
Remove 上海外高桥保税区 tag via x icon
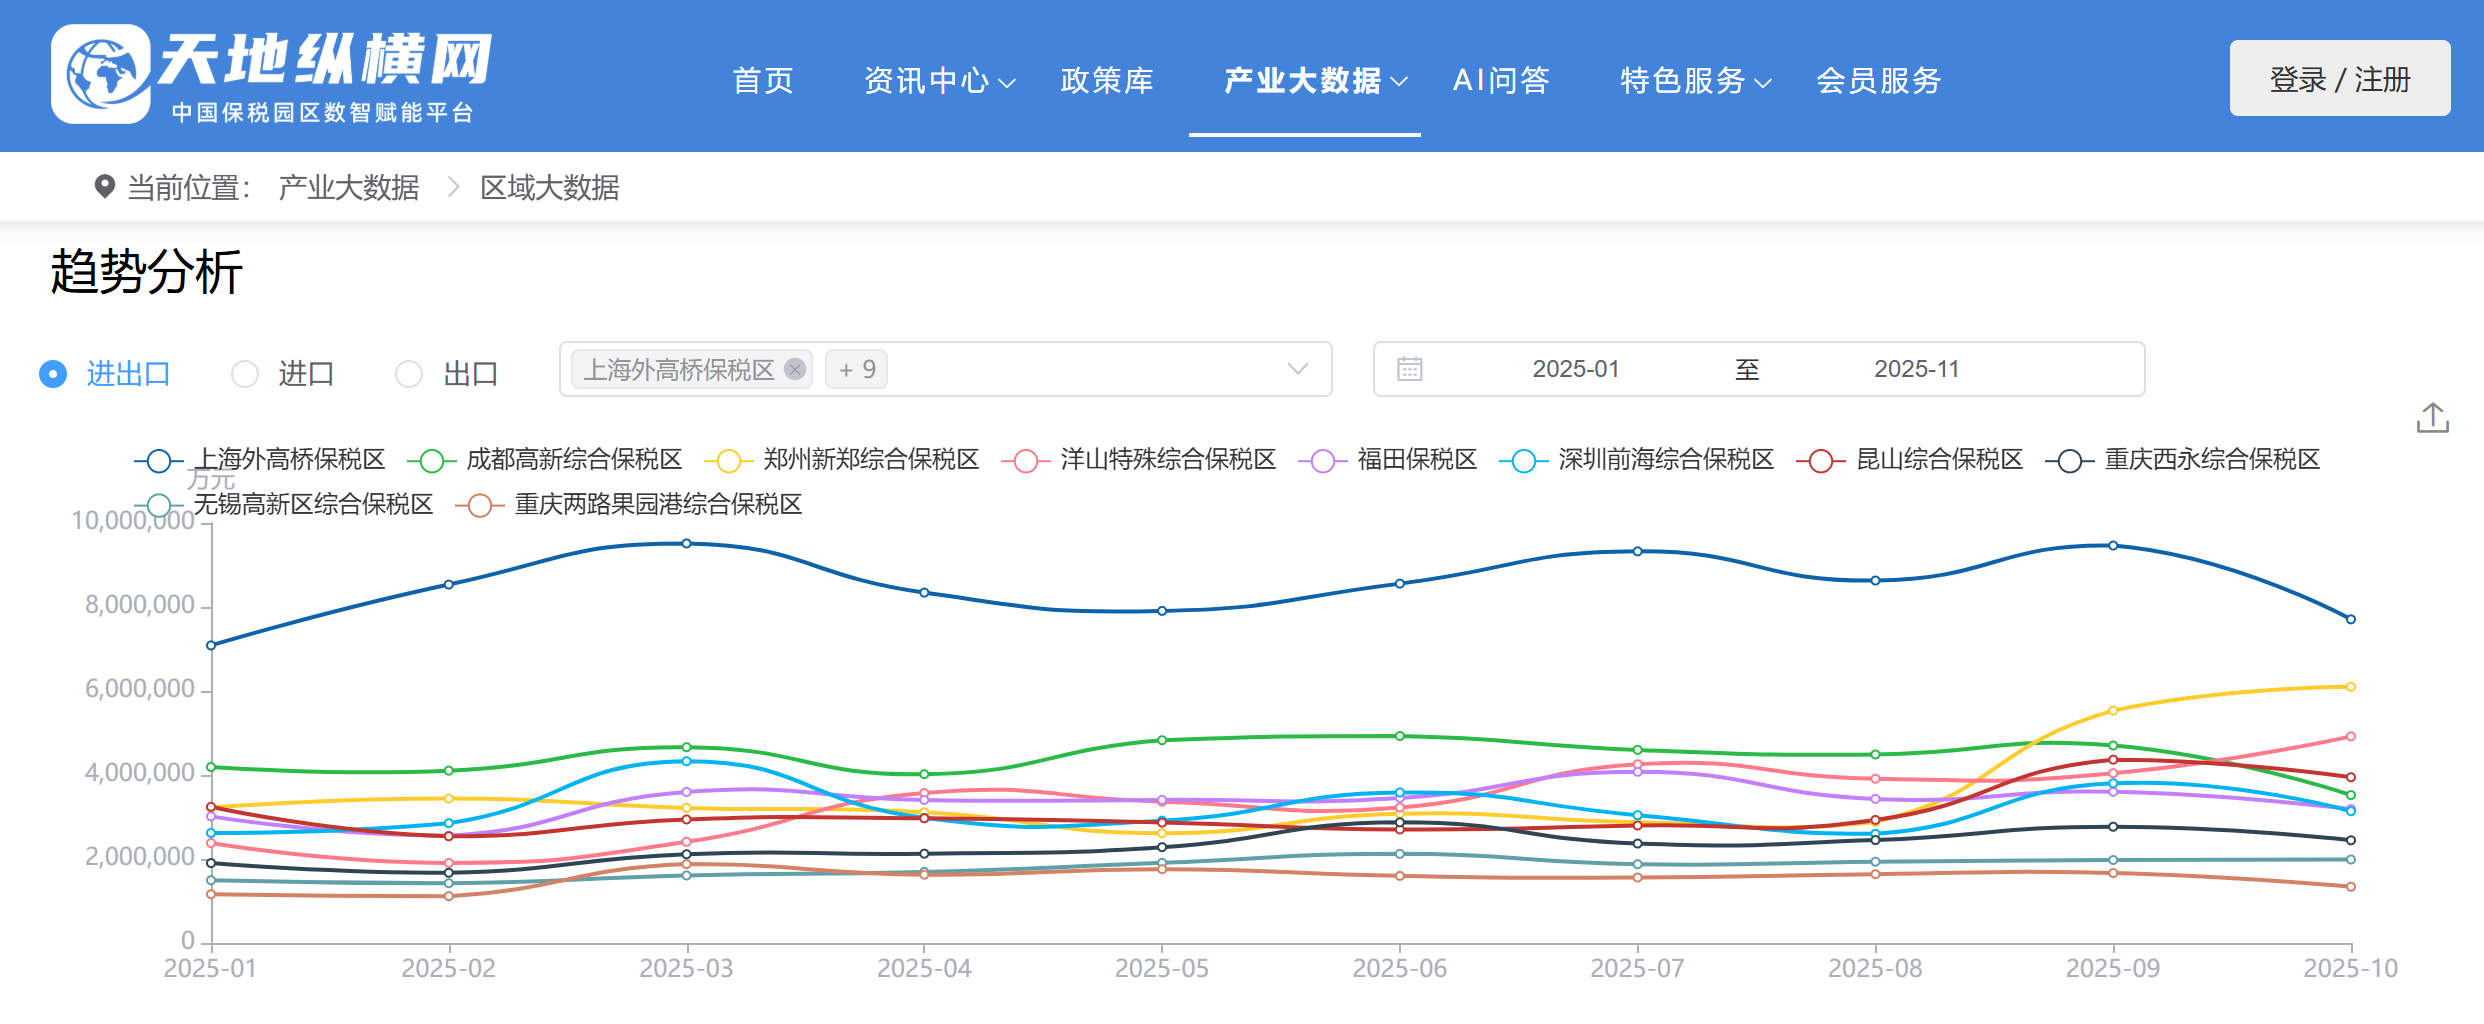click(795, 369)
